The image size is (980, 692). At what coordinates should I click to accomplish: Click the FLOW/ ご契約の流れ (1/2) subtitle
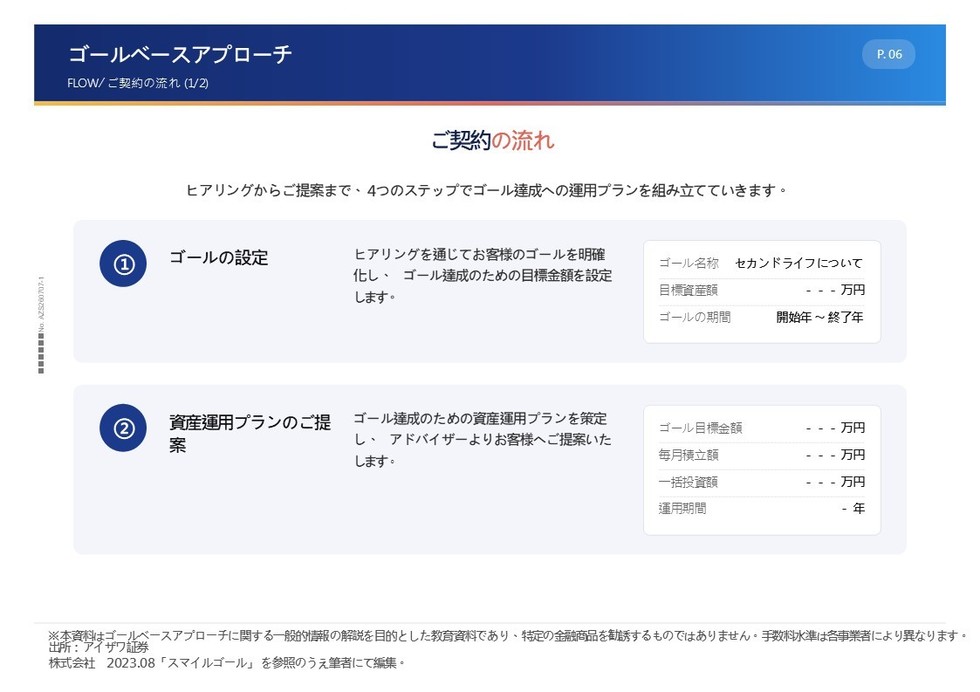(x=138, y=83)
